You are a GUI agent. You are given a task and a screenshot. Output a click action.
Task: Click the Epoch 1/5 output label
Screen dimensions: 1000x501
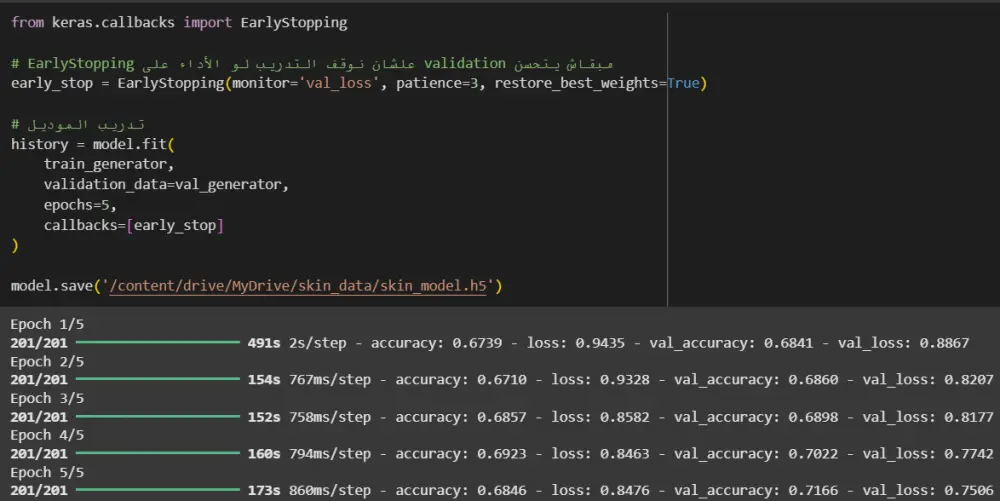pos(47,325)
